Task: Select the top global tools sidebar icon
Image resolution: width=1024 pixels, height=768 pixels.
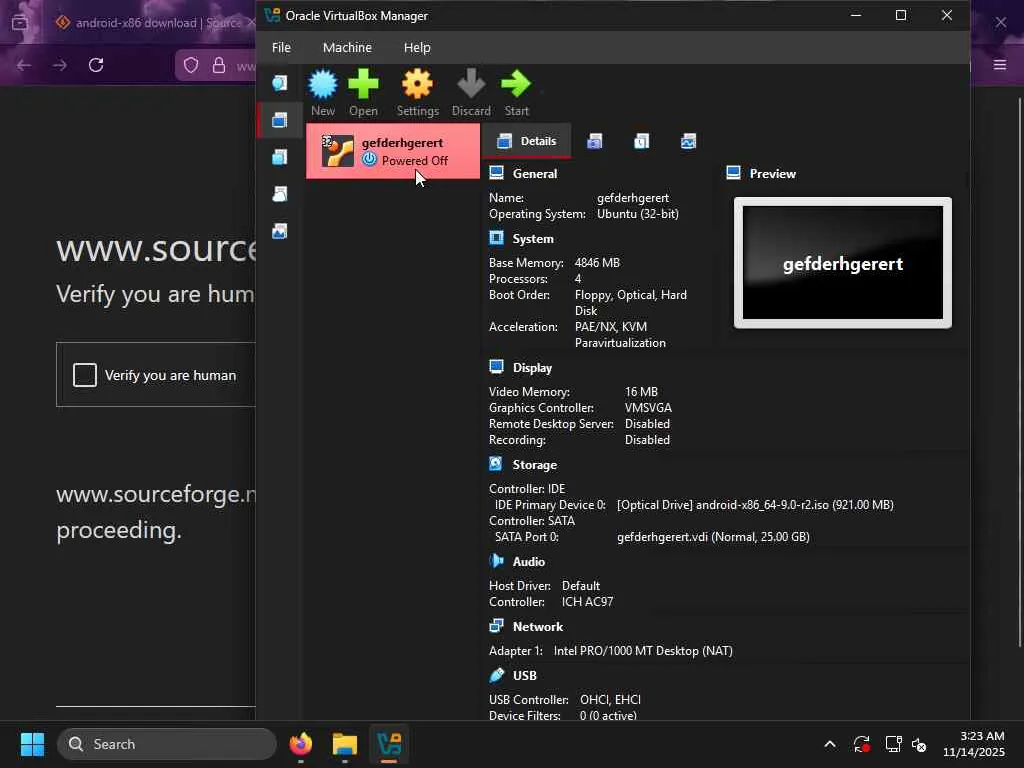Action: click(x=280, y=83)
